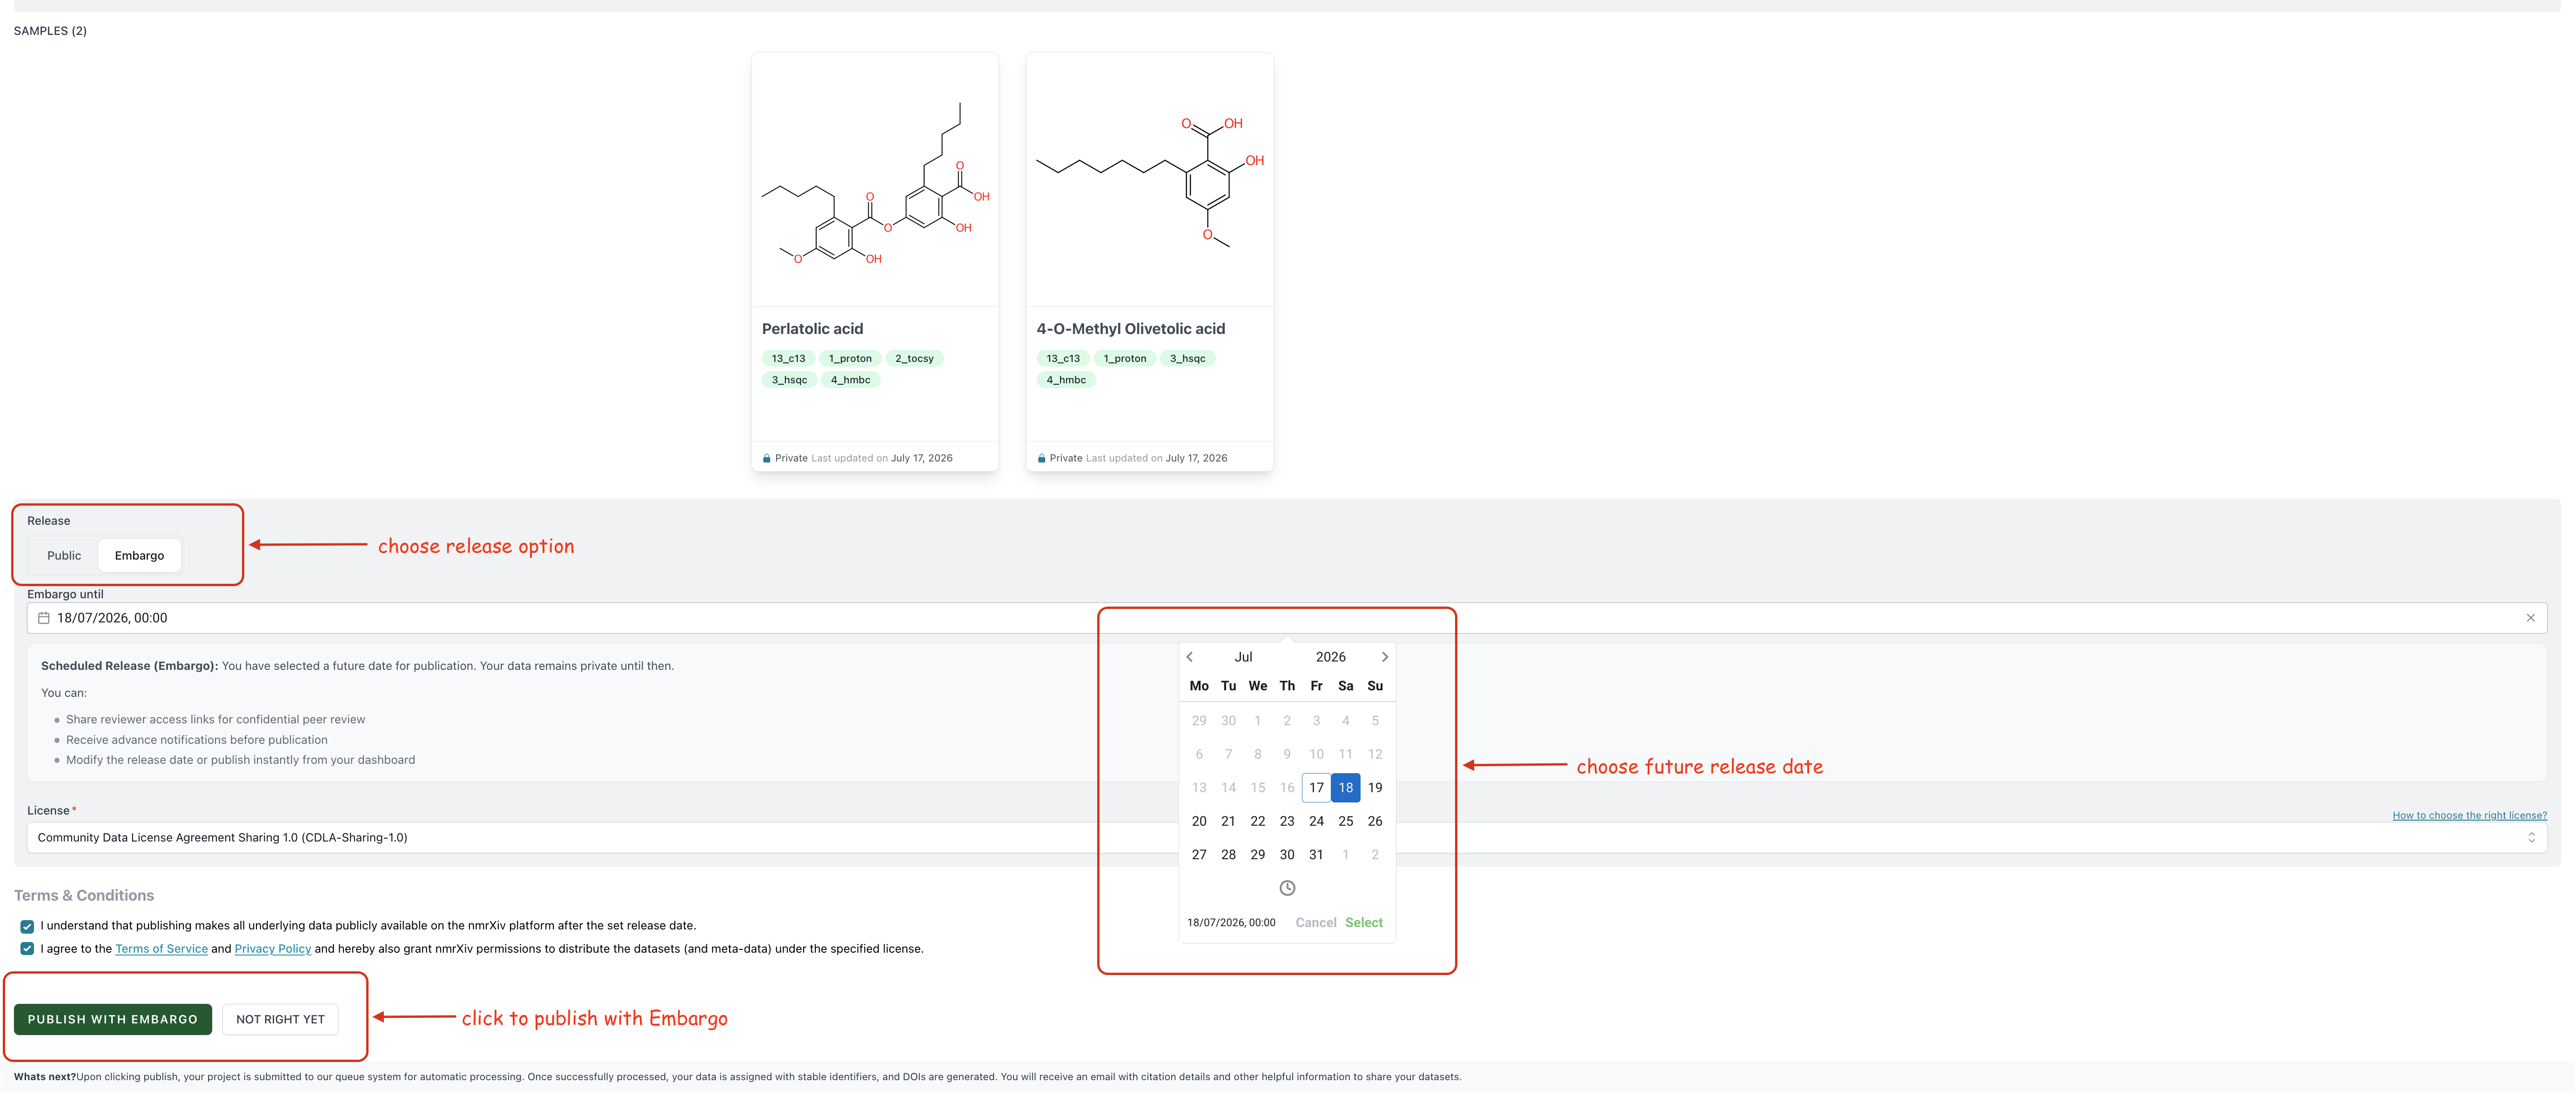Select 4_hmbc tag under 4-O-Methyl Olivetolic acid
The width and height of the screenshot is (2576, 1109).
click(x=1066, y=380)
